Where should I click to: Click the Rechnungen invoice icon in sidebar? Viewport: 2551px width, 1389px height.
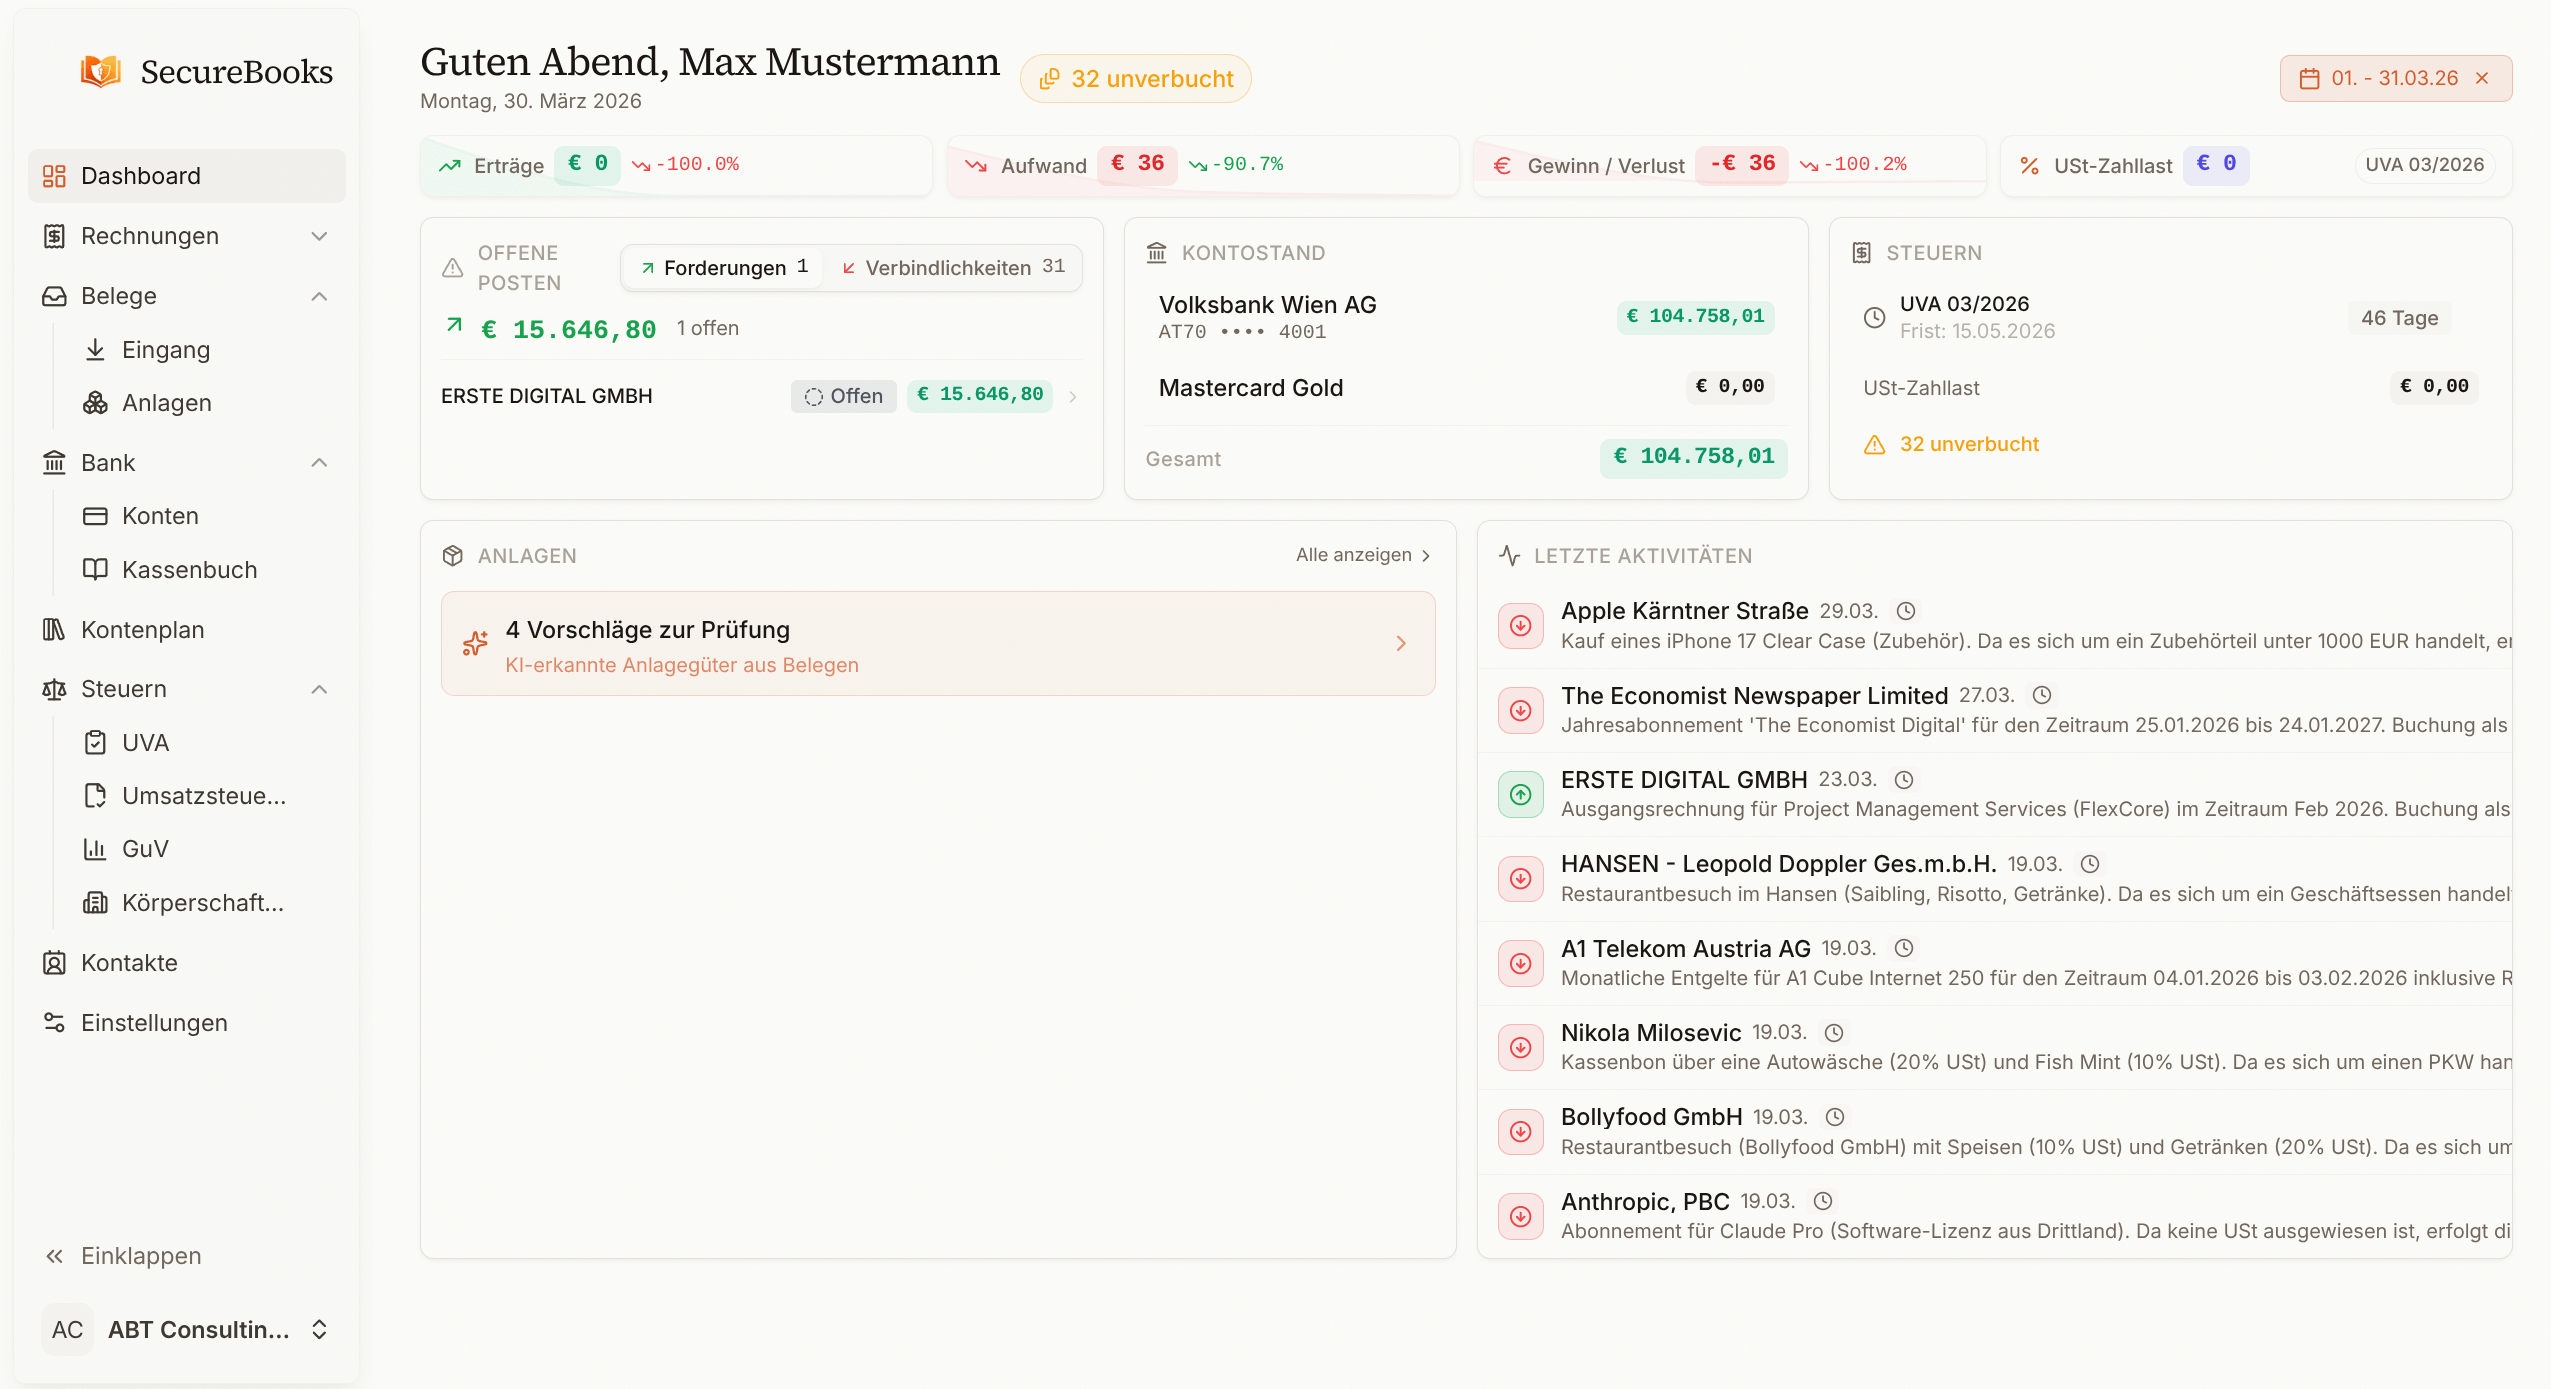pyautogui.click(x=54, y=236)
